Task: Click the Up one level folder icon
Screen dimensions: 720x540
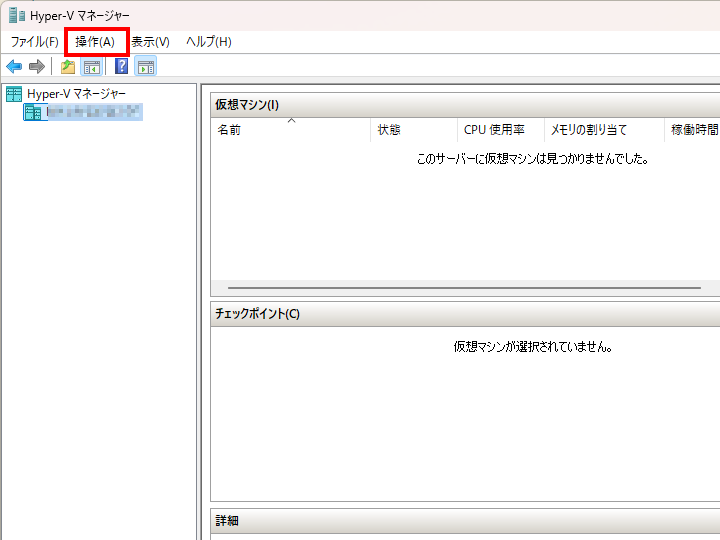Action: pos(68,67)
